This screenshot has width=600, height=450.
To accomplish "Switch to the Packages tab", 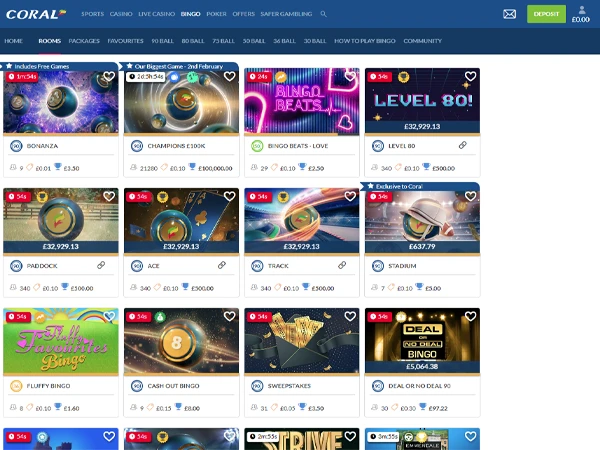I will tap(84, 41).
